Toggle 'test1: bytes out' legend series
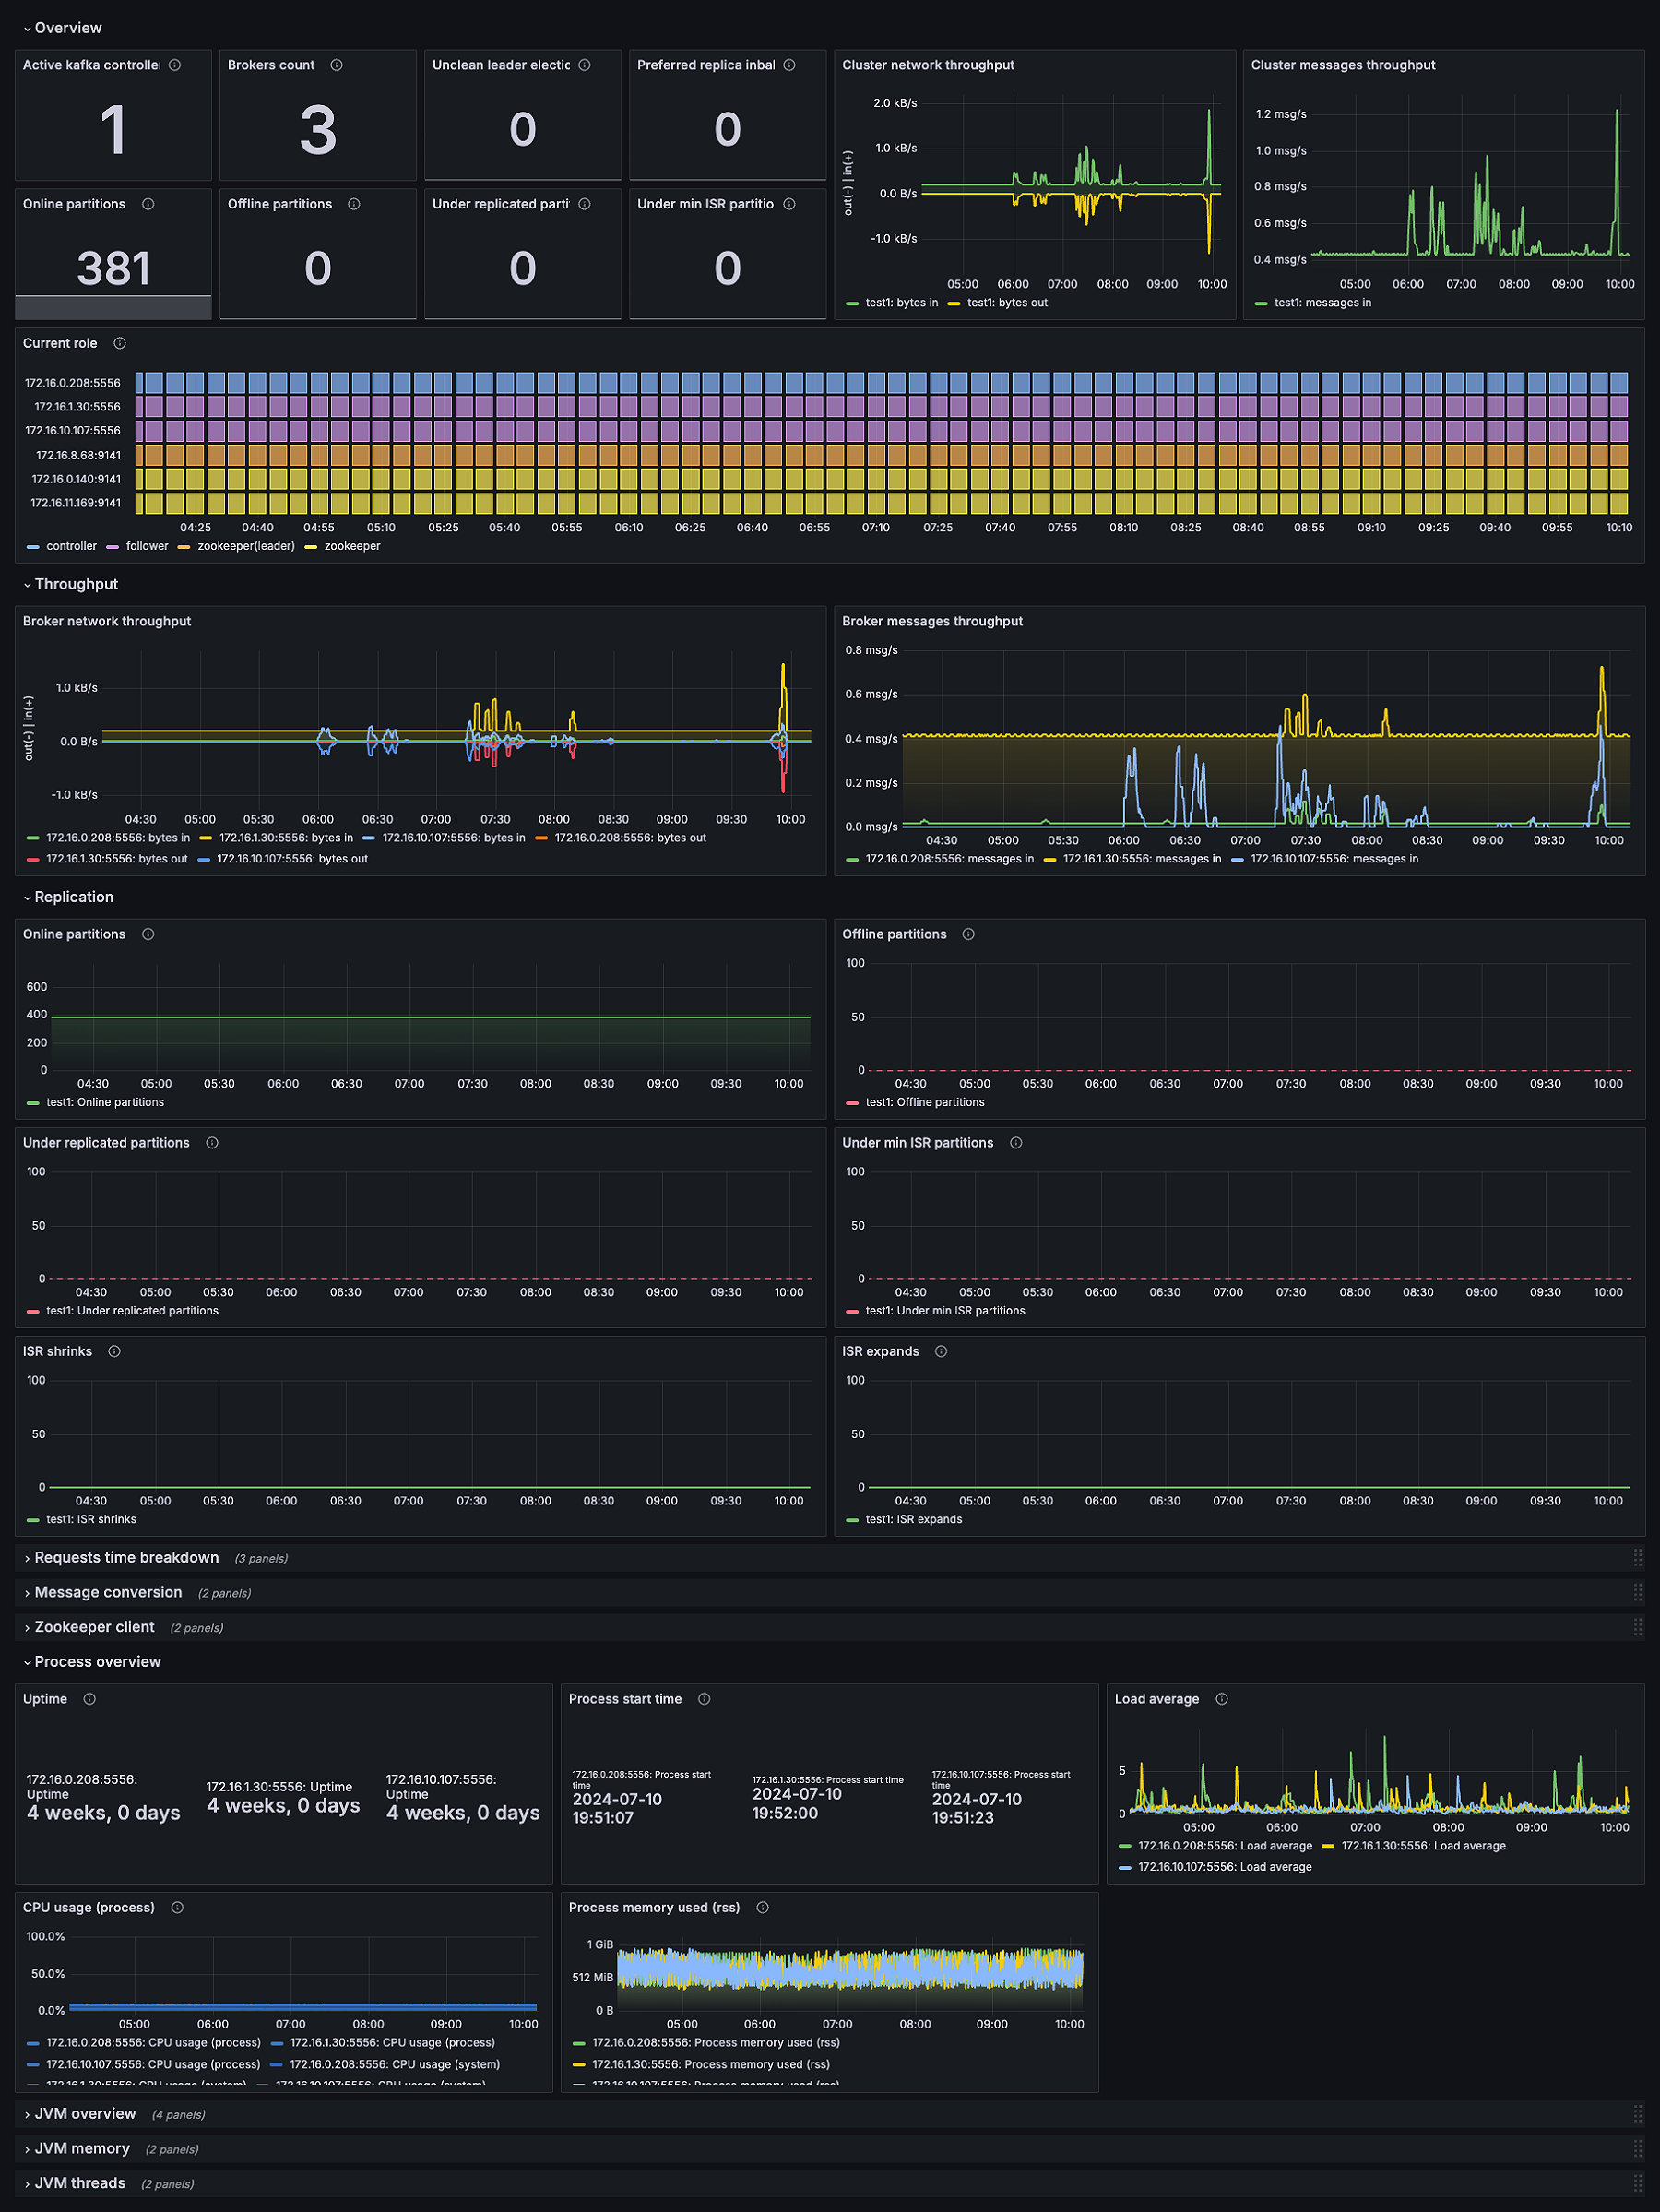Viewport: 1660px width, 2212px height. [x=1006, y=303]
